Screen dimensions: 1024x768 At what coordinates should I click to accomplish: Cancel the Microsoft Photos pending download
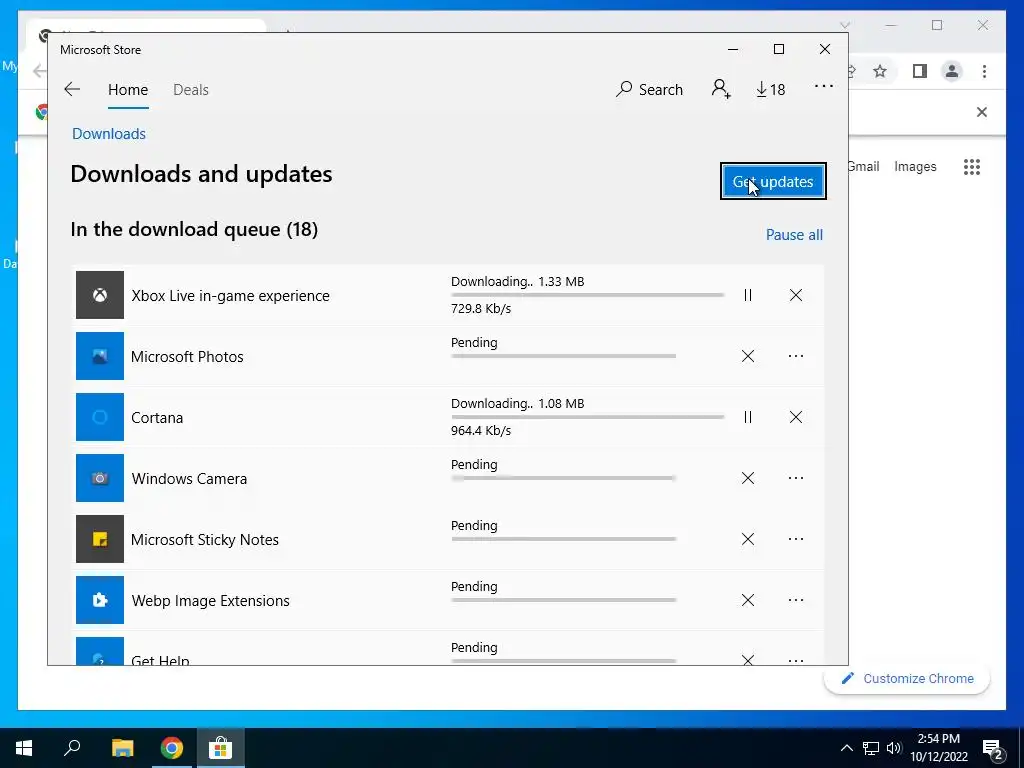(748, 356)
